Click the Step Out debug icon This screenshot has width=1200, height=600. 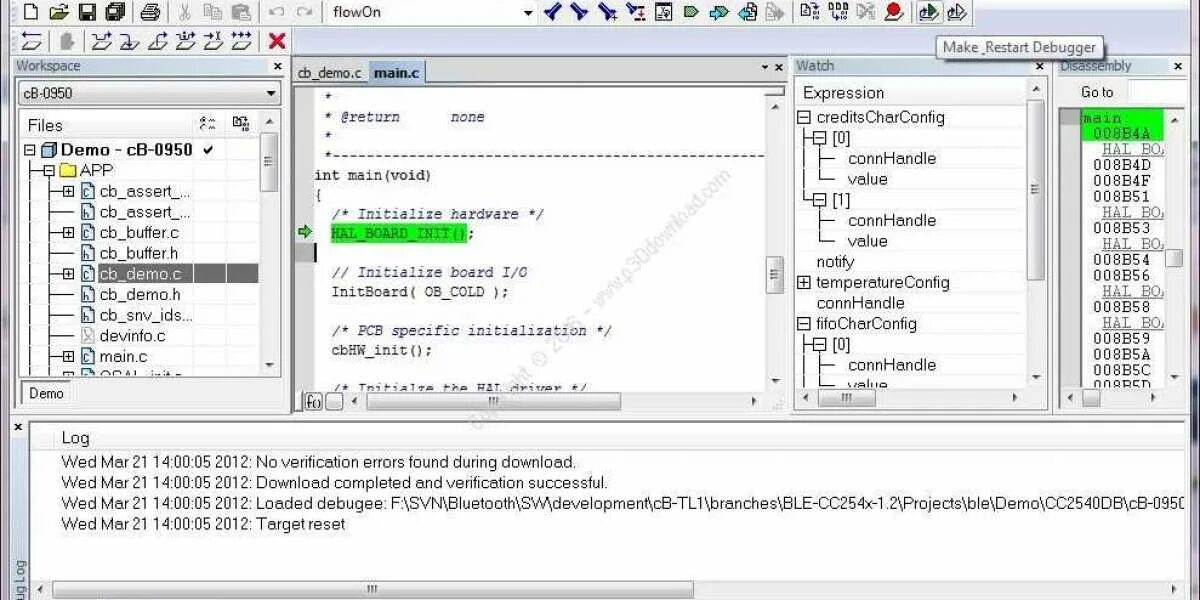157,41
